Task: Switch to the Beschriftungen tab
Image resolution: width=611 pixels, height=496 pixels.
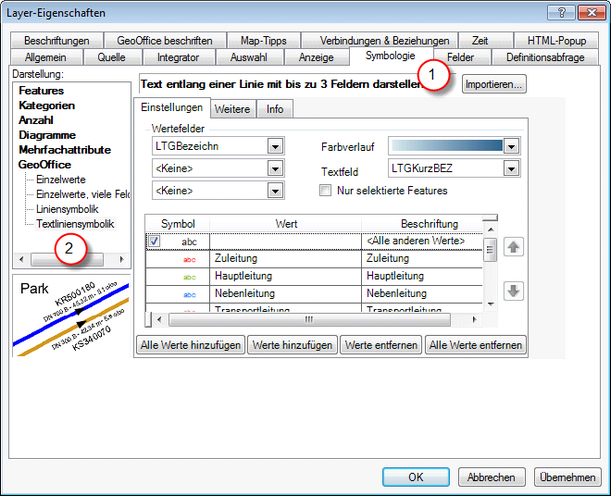Action: point(57,41)
